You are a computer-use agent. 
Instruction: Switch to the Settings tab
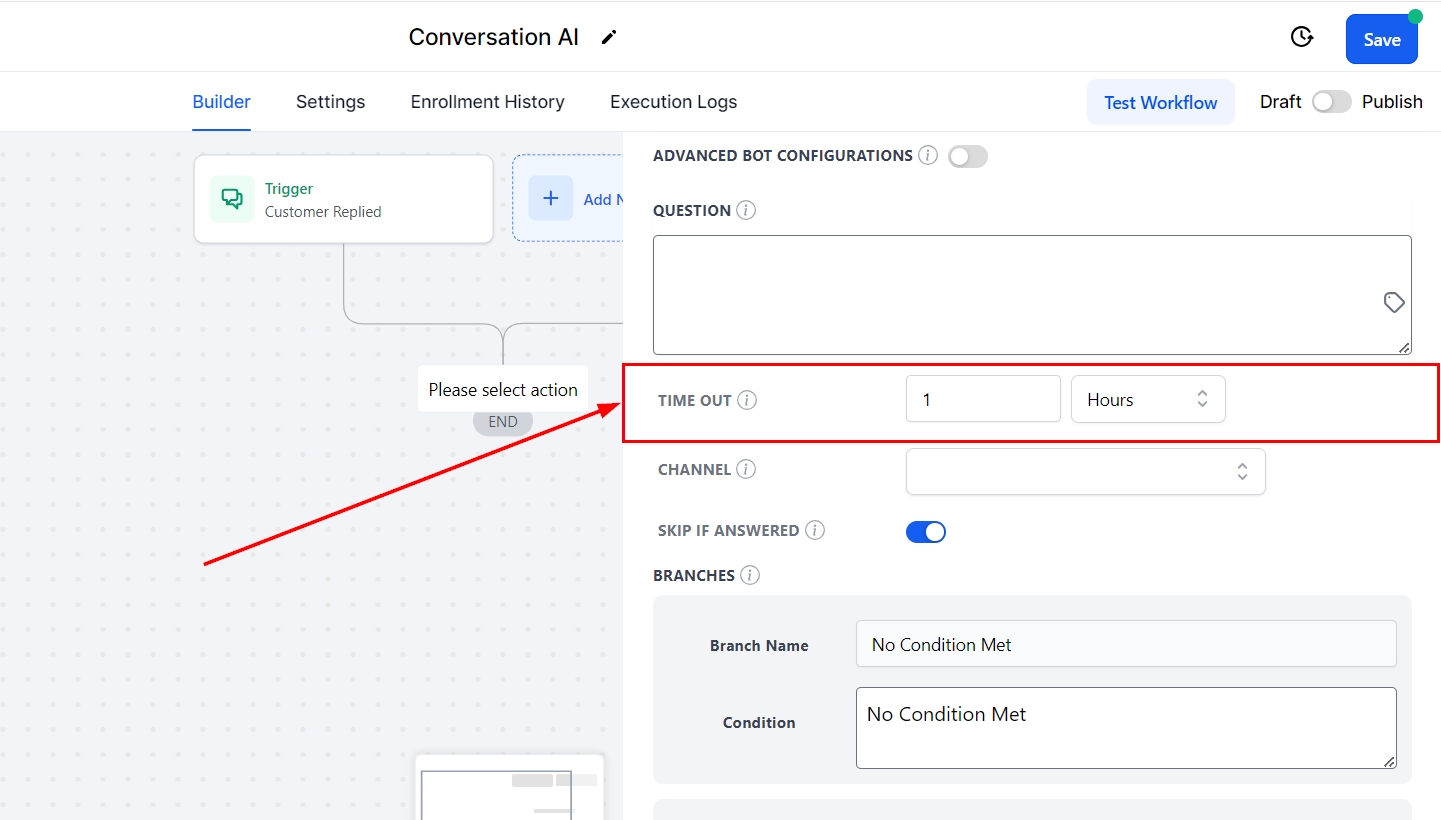(330, 102)
